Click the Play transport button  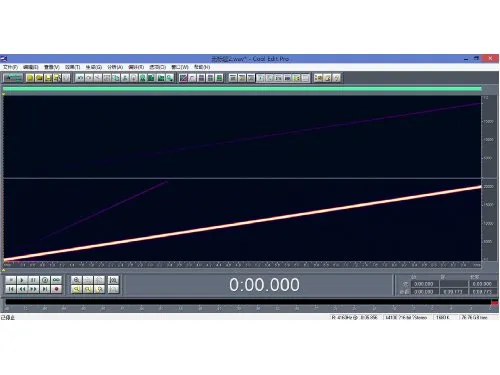[x=22, y=280]
